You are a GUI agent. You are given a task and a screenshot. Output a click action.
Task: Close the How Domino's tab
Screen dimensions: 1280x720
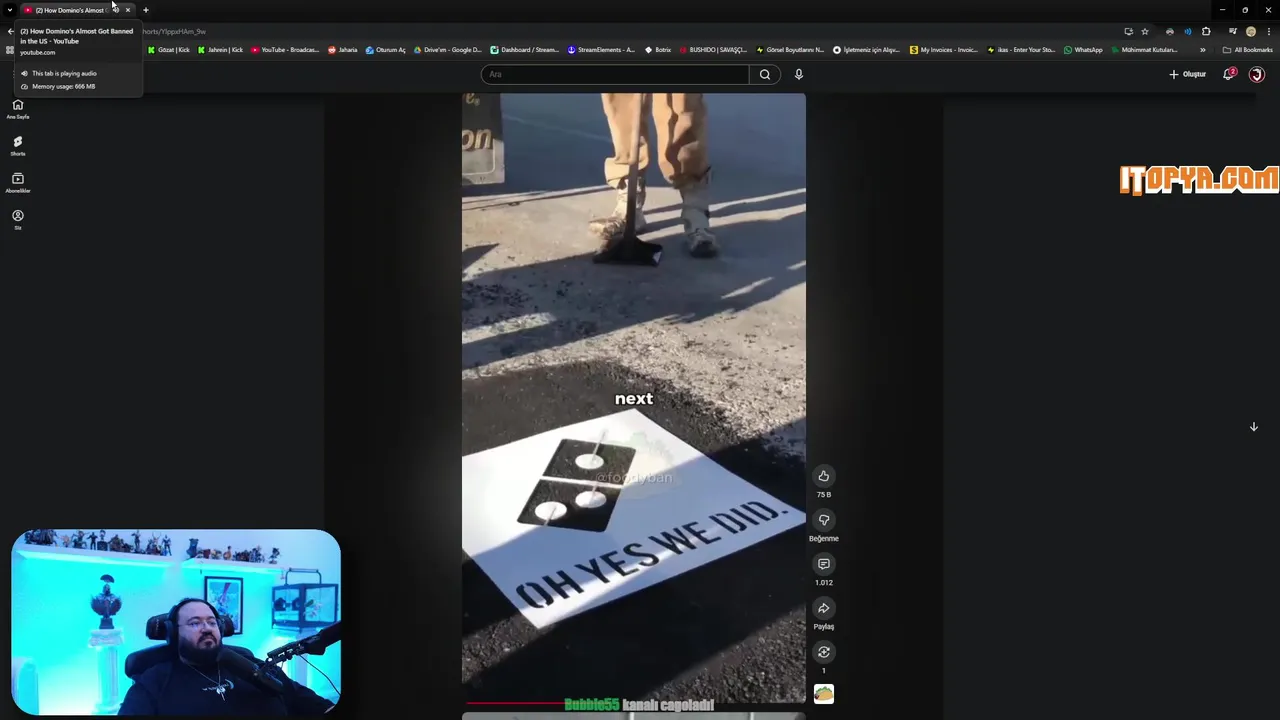pyautogui.click(x=127, y=10)
